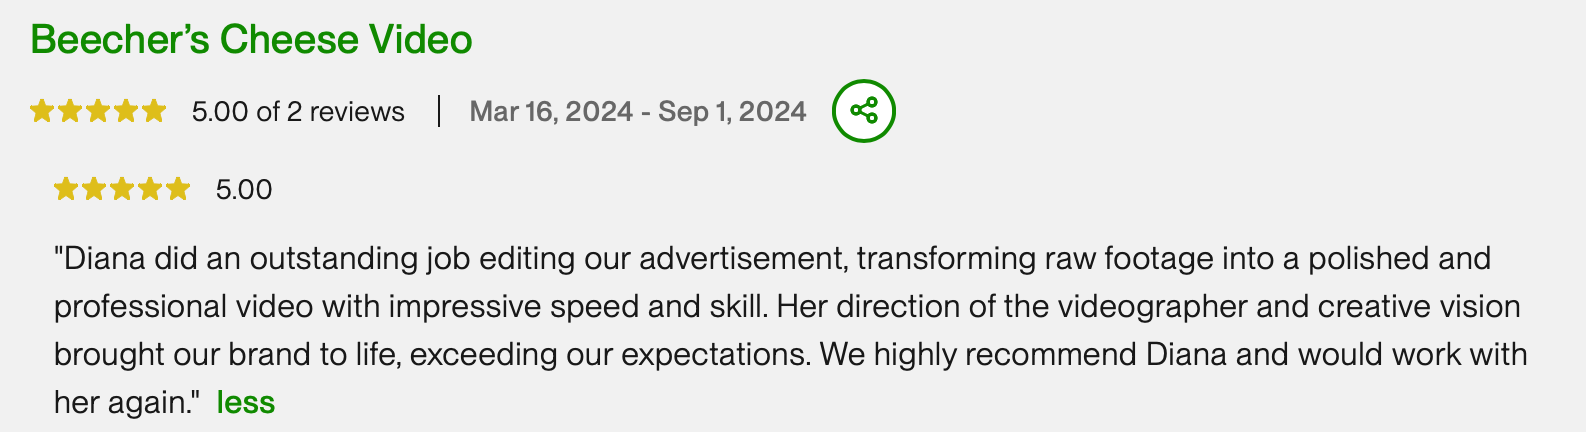
Task: Click first star in the overall rating
Action: [41, 111]
